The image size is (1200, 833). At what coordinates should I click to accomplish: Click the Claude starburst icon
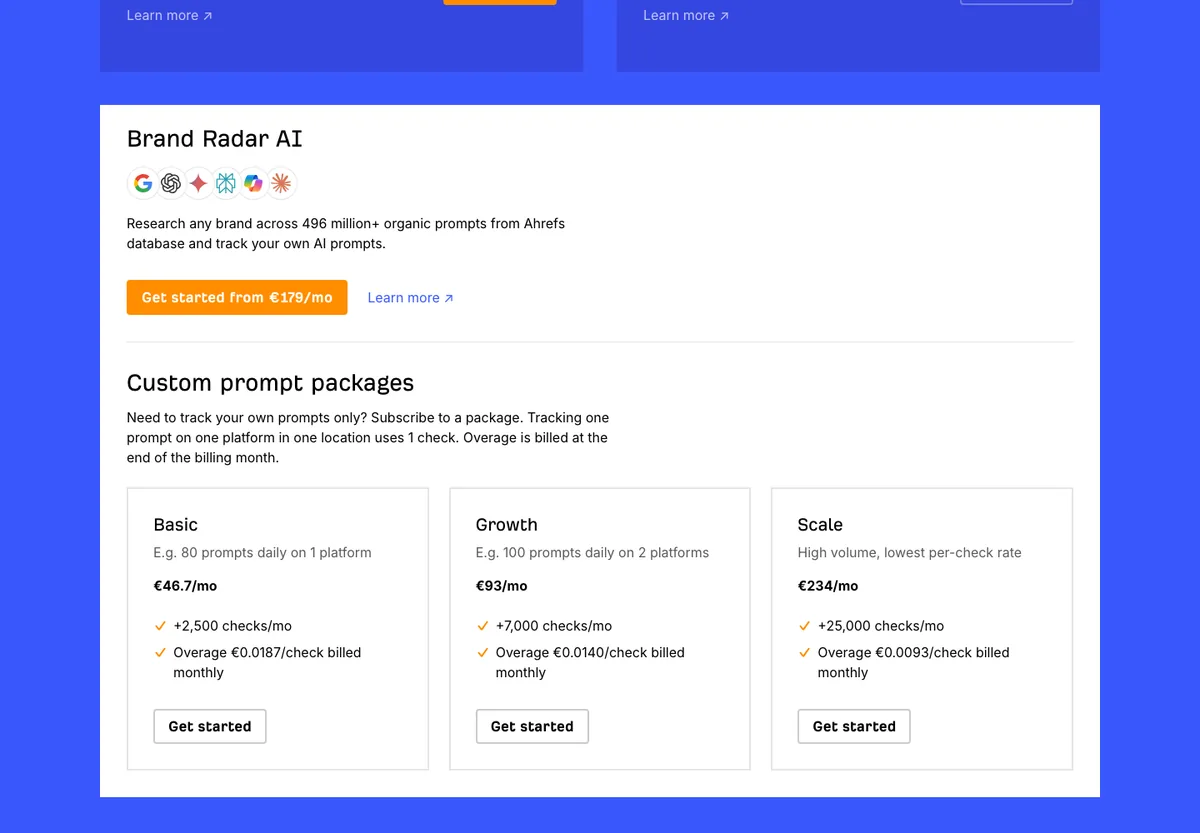coord(281,183)
